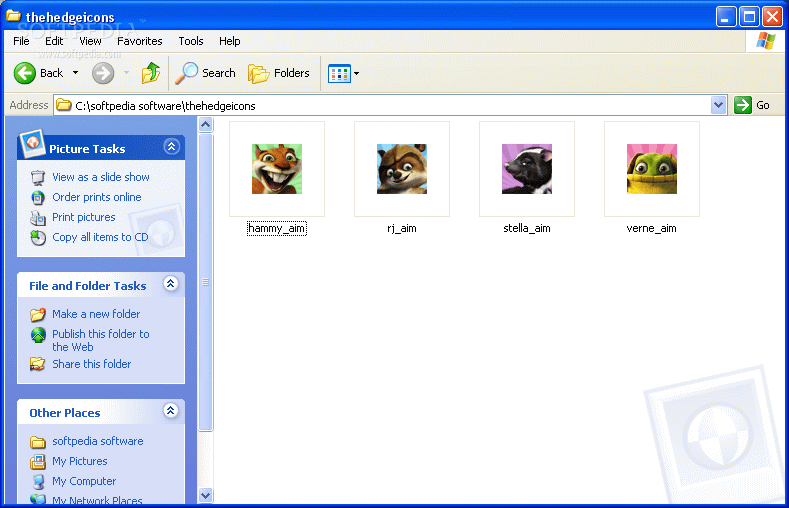Click the sidebar vertical scrollbar thumb
The height and width of the screenshot is (508, 789).
pos(205,282)
